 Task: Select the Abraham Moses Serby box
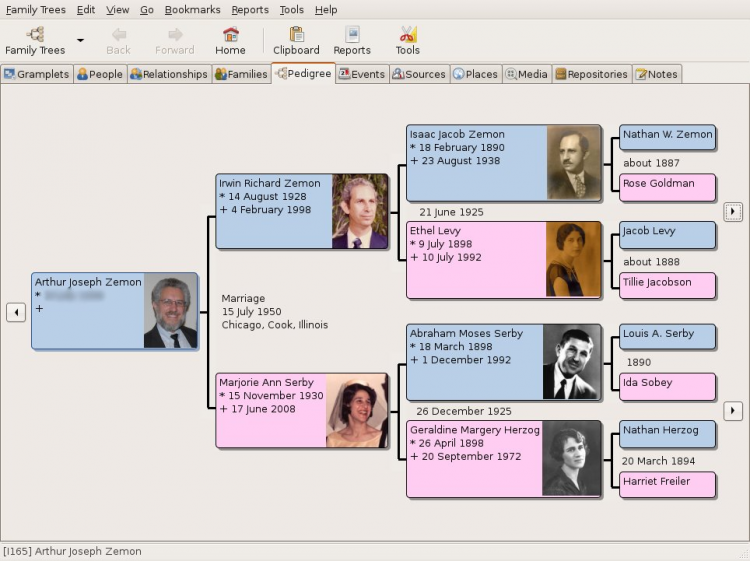475,361
